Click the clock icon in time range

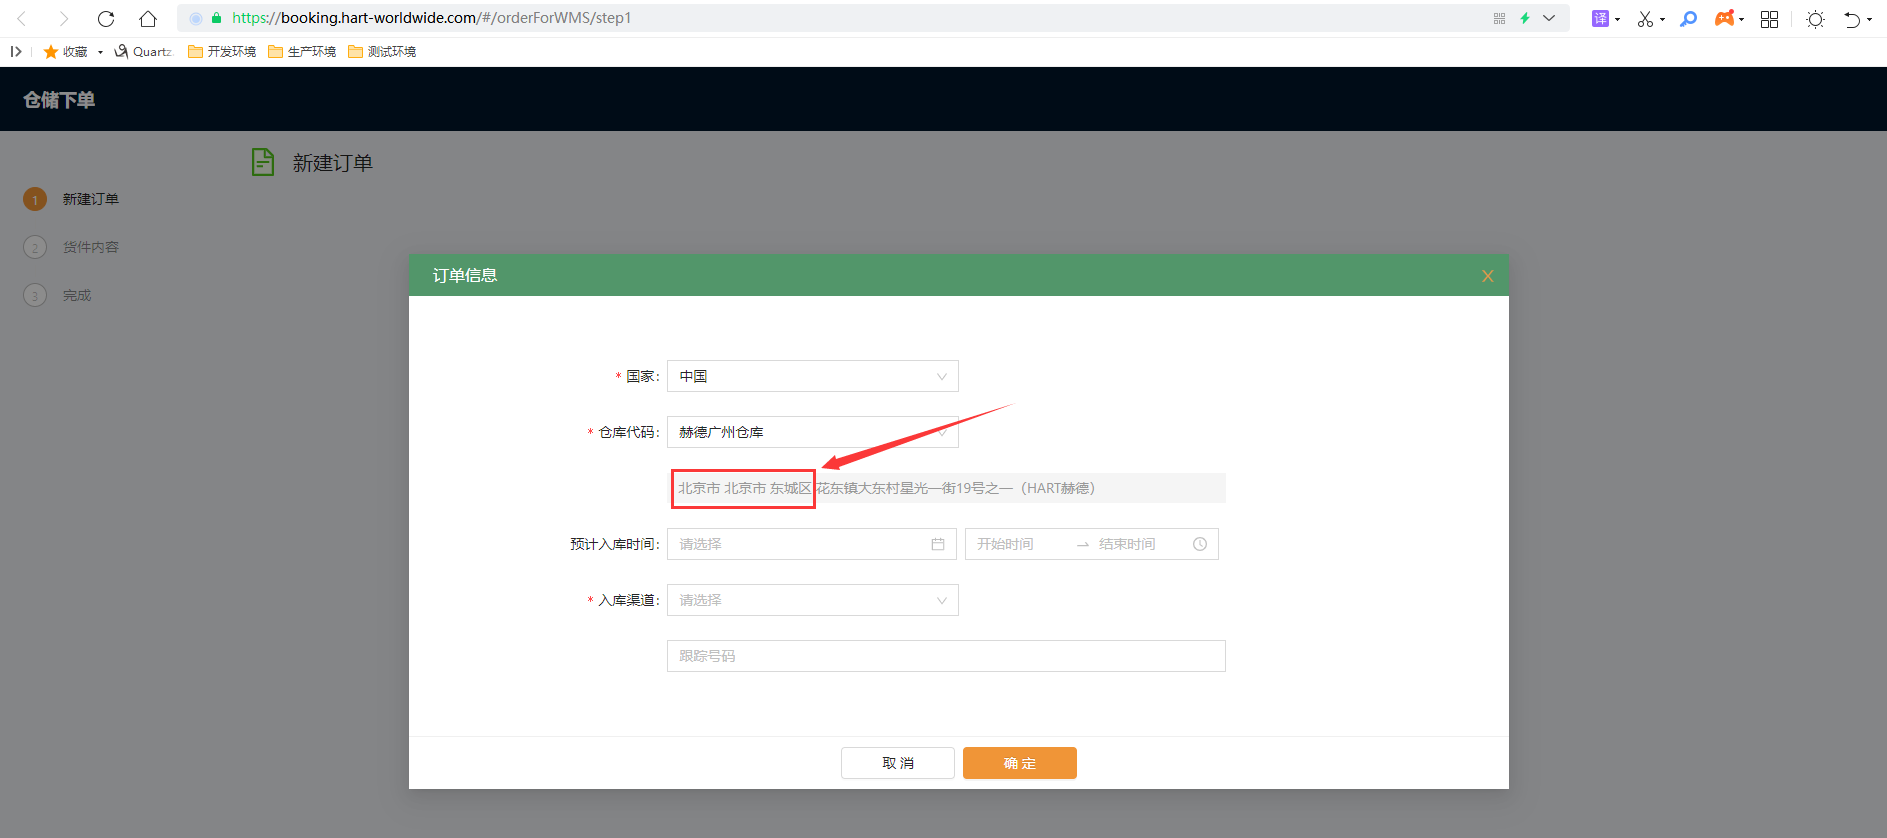pos(1199,544)
